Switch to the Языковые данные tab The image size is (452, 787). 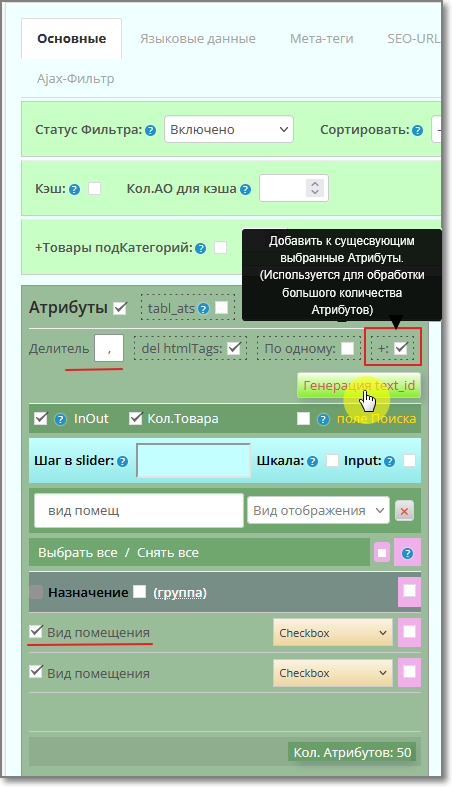[x=198, y=39]
